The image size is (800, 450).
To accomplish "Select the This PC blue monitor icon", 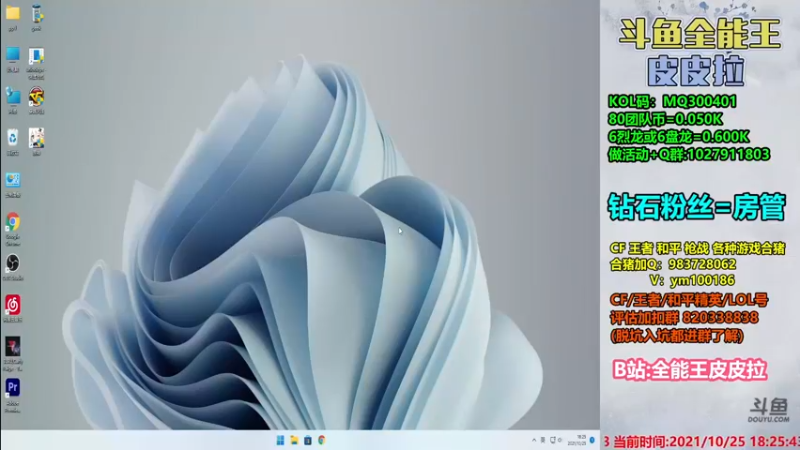I will tap(13, 55).
